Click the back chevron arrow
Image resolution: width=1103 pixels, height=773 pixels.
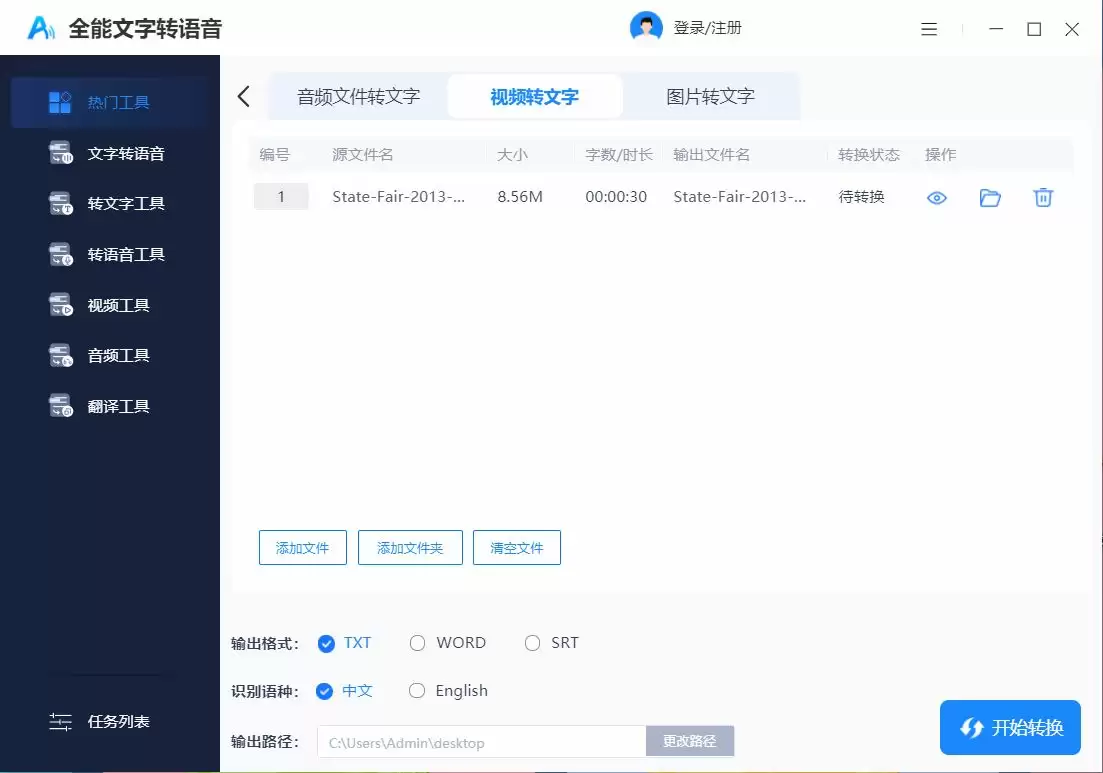[243, 96]
